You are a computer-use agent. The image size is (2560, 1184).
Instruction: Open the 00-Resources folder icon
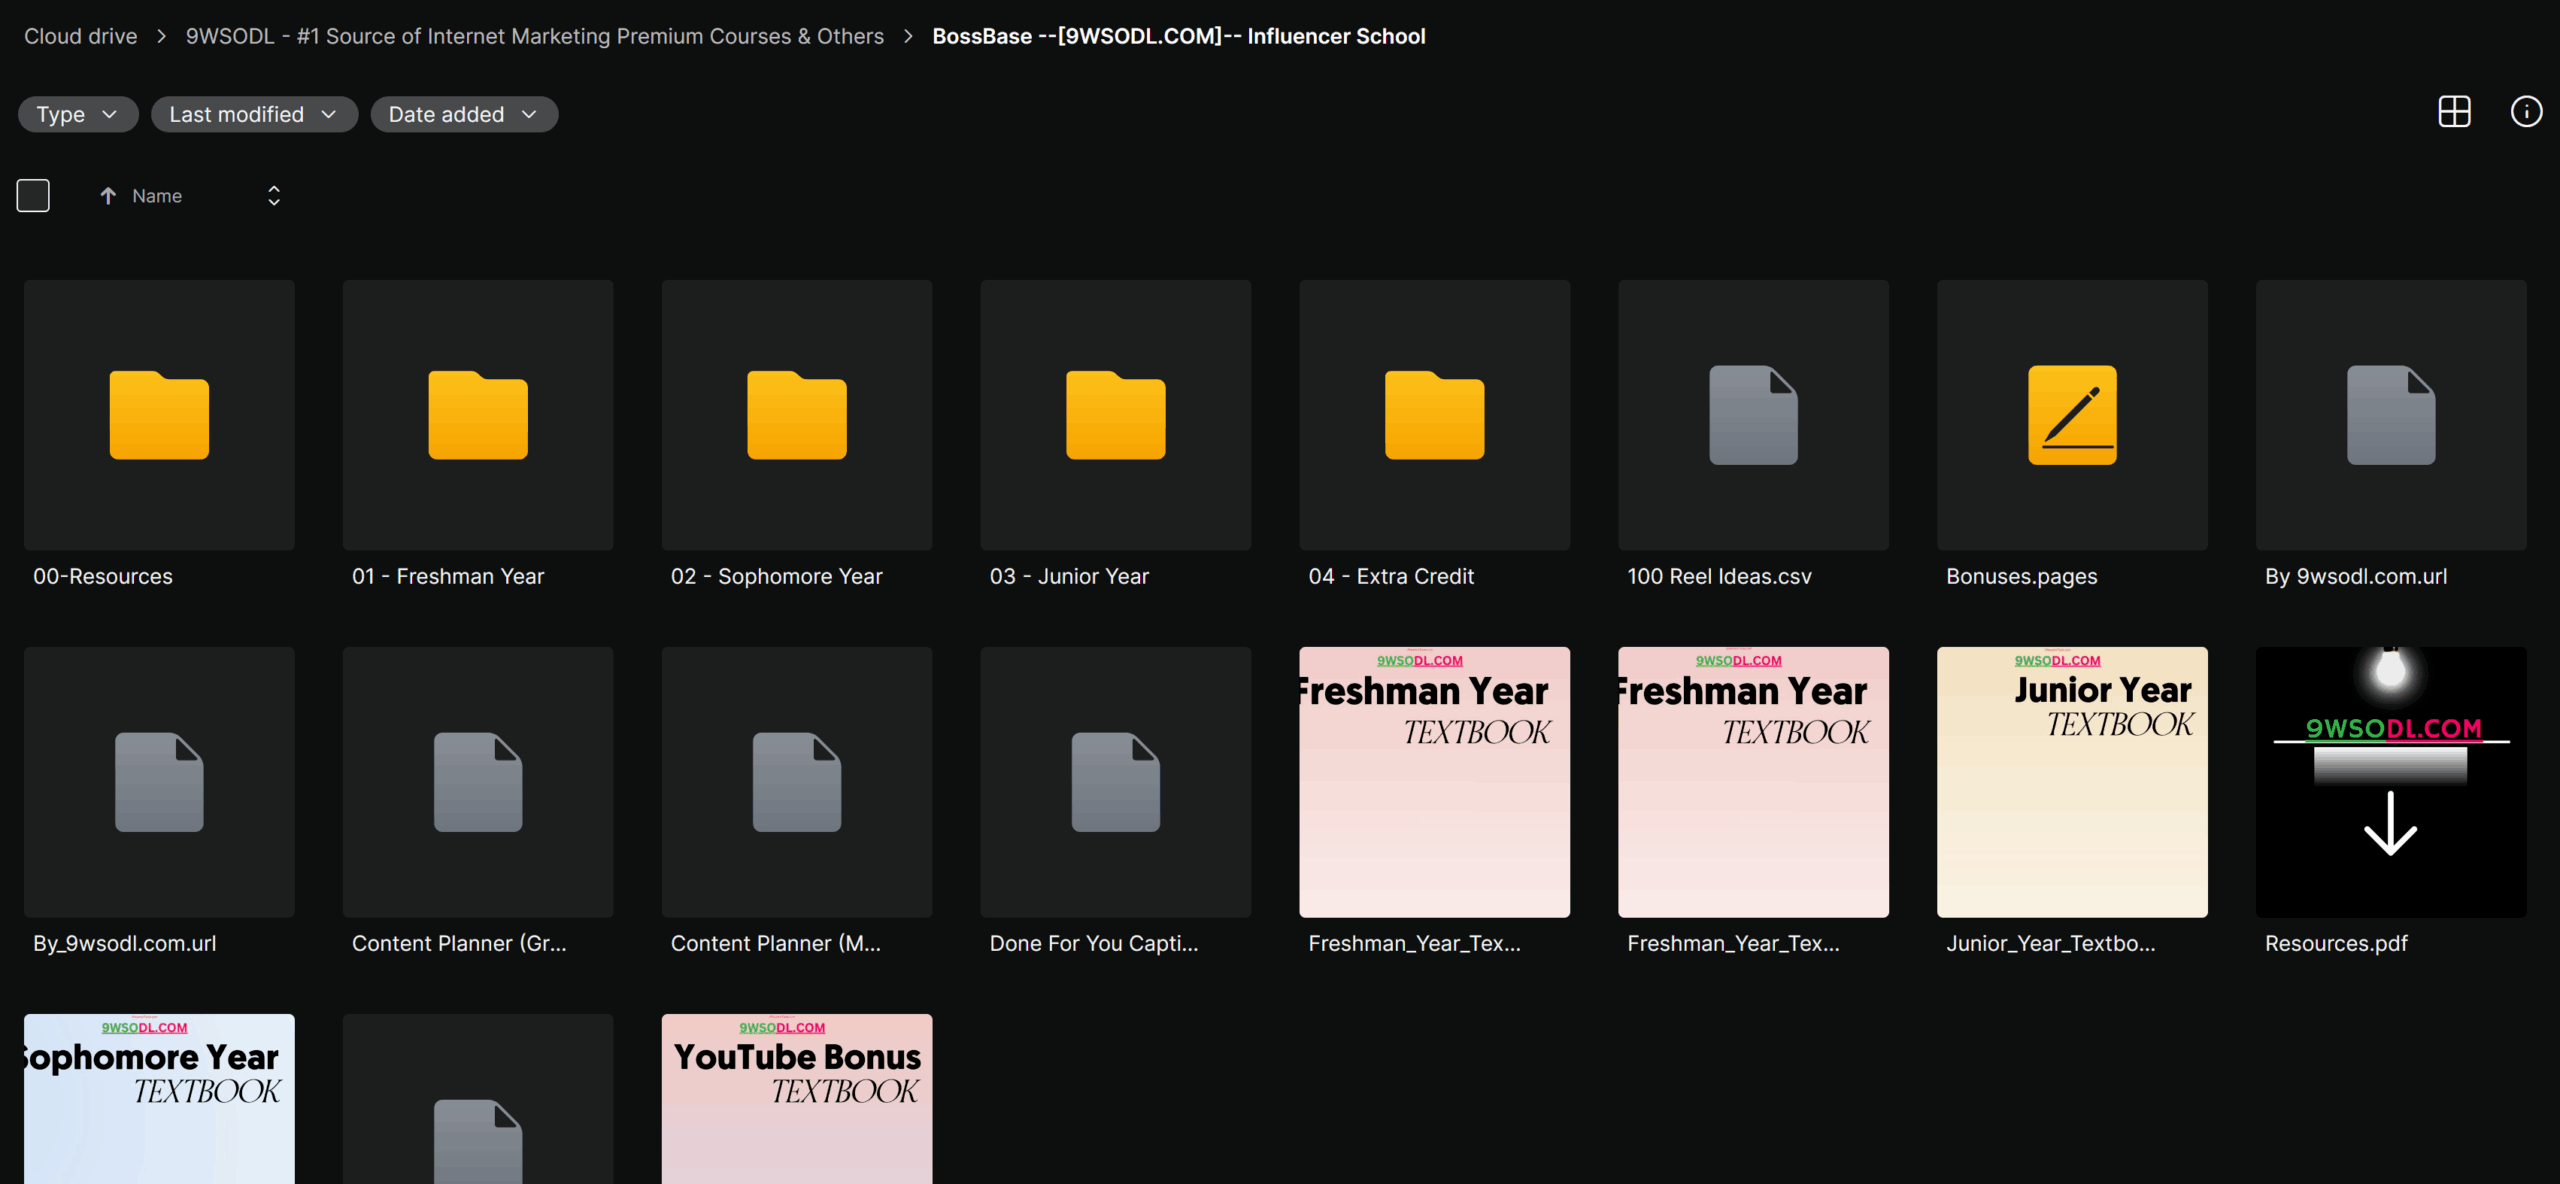pos(159,415)
